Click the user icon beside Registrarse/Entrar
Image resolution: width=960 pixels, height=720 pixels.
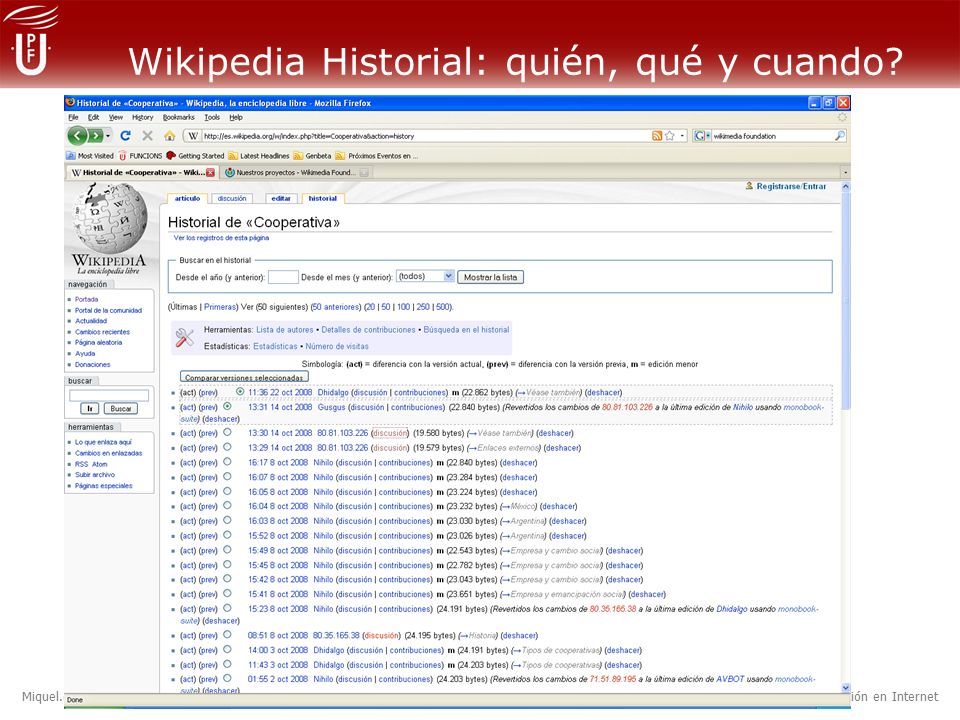(x=749, y=186)
